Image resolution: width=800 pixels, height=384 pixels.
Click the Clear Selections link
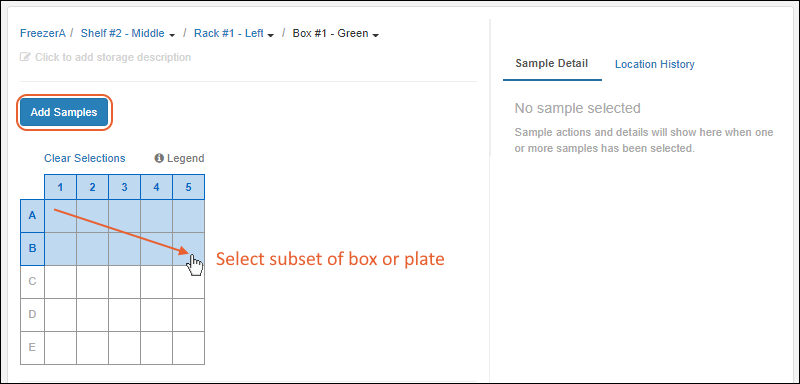pyautogui.click(x=85, y=159)
